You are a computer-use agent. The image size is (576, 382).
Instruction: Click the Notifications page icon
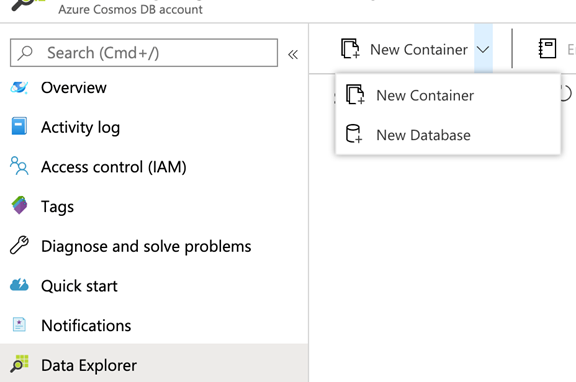click(19, 324)
